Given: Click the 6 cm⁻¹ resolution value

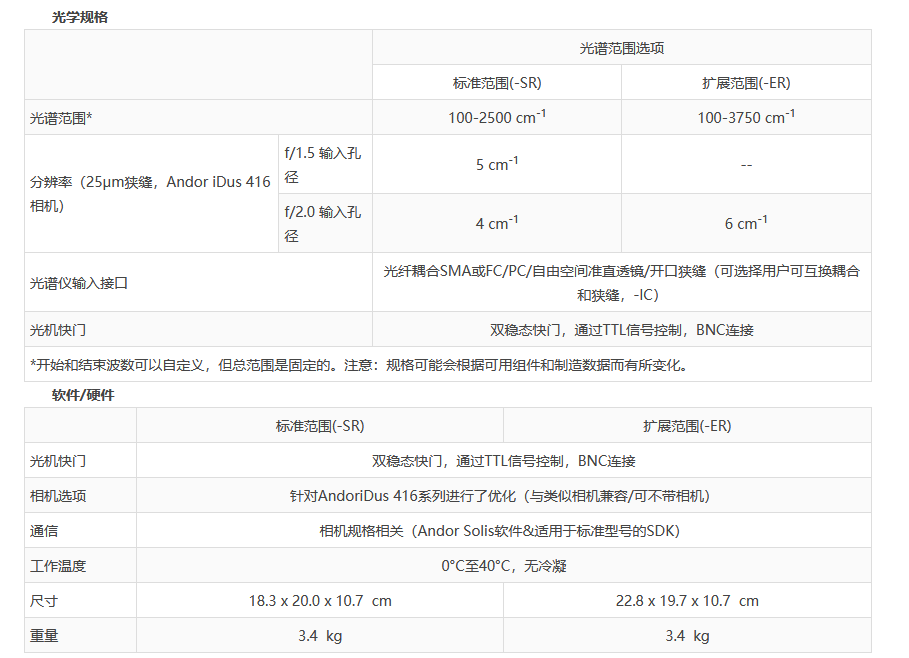Looking at the screenshot, I should coord(746,224).
